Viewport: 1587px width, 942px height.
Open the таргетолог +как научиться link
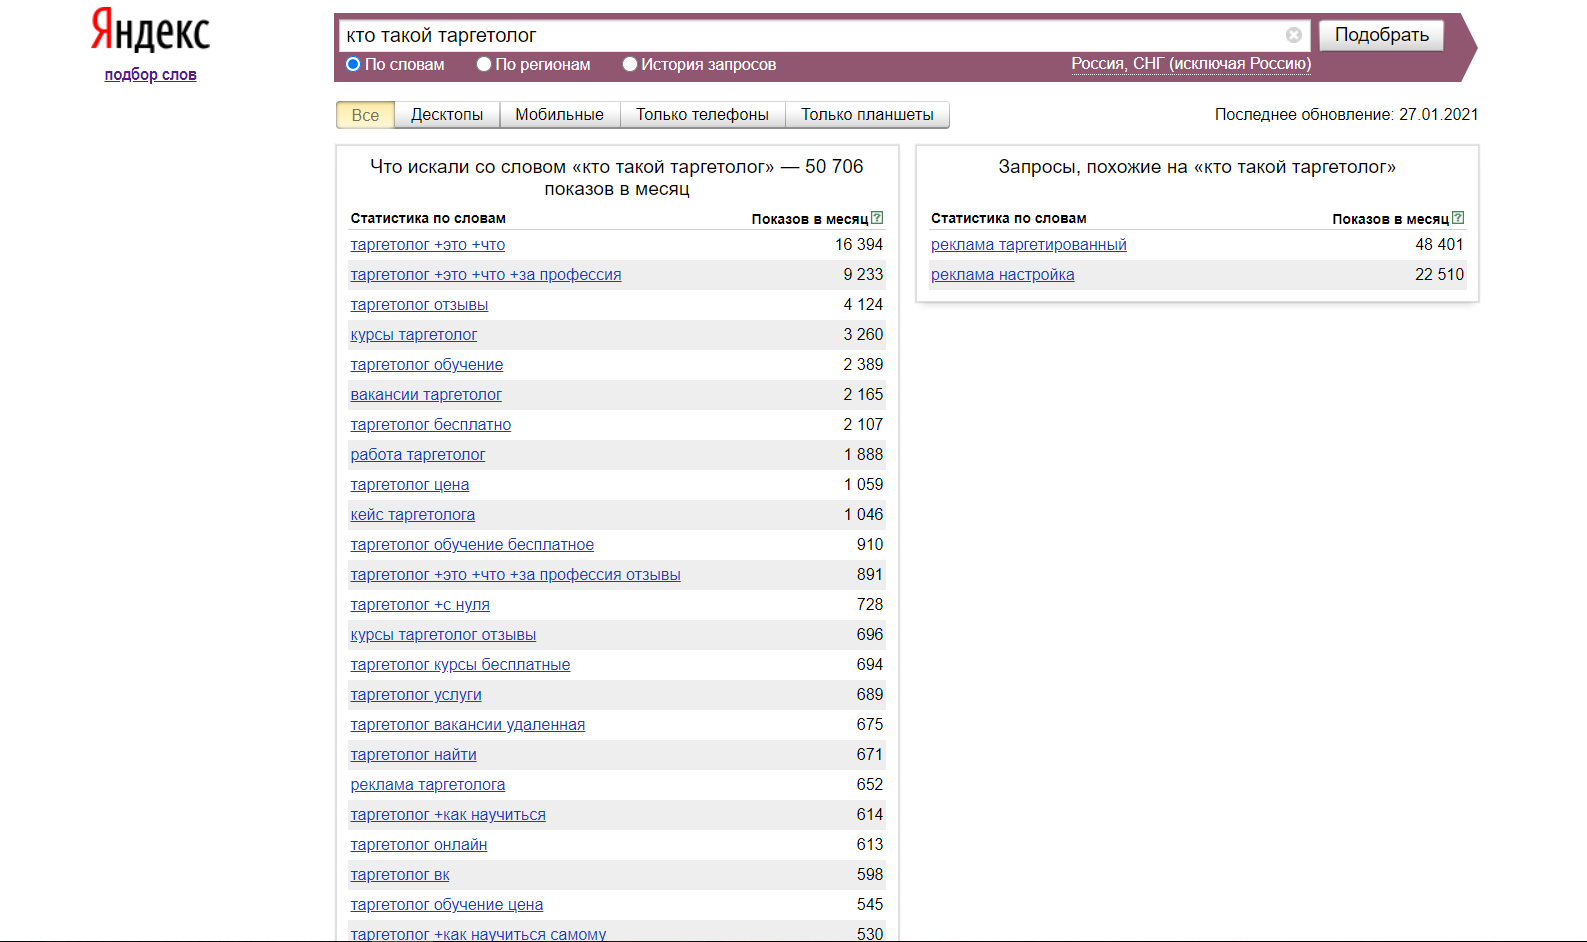pyautogui.click(x=448, y=815)
